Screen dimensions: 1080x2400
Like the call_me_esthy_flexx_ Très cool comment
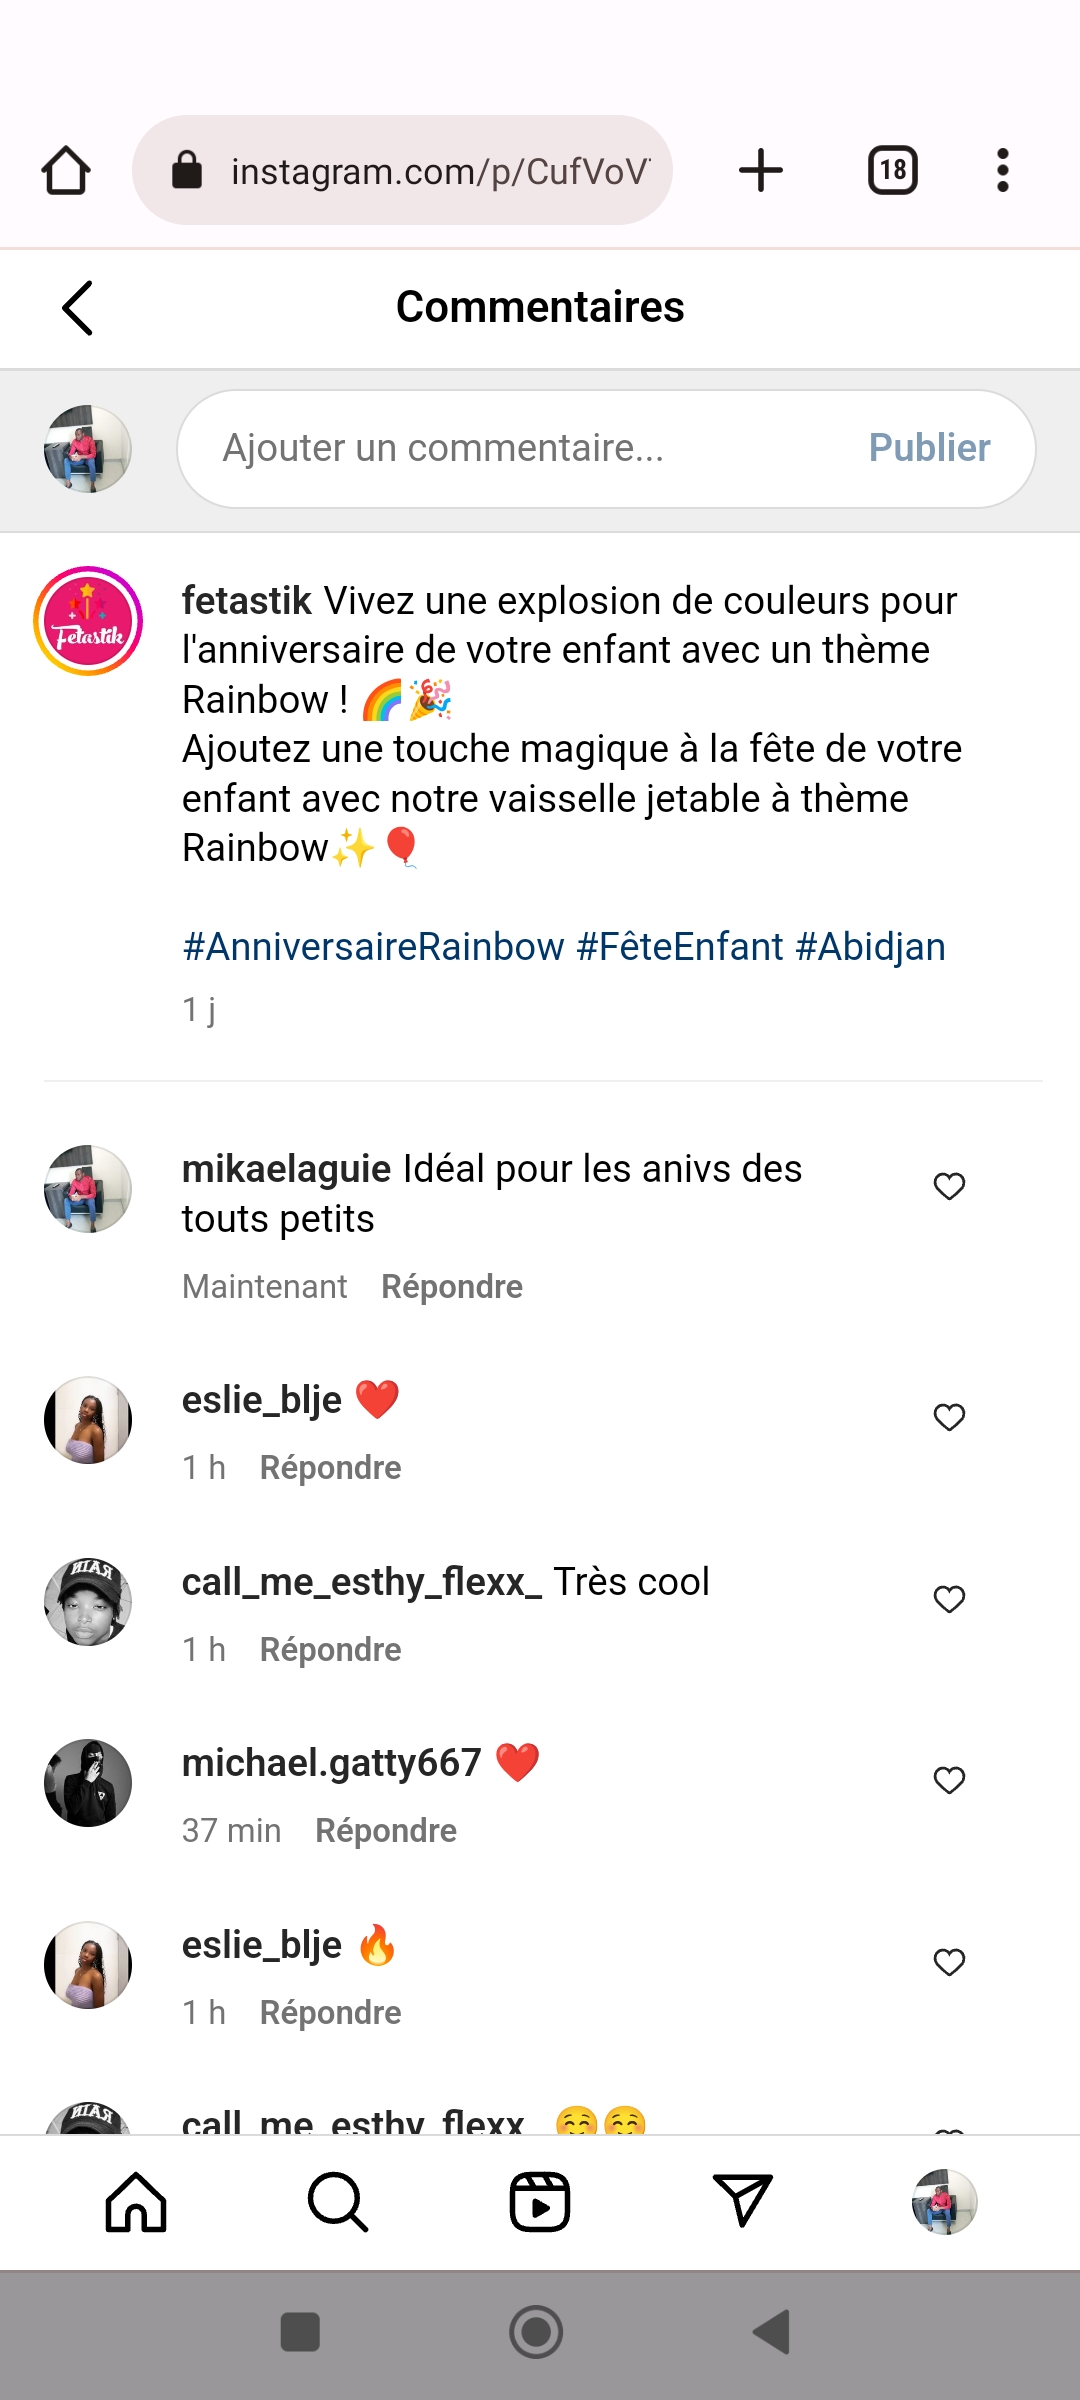pyautogui.click(x=949, y=1599)
